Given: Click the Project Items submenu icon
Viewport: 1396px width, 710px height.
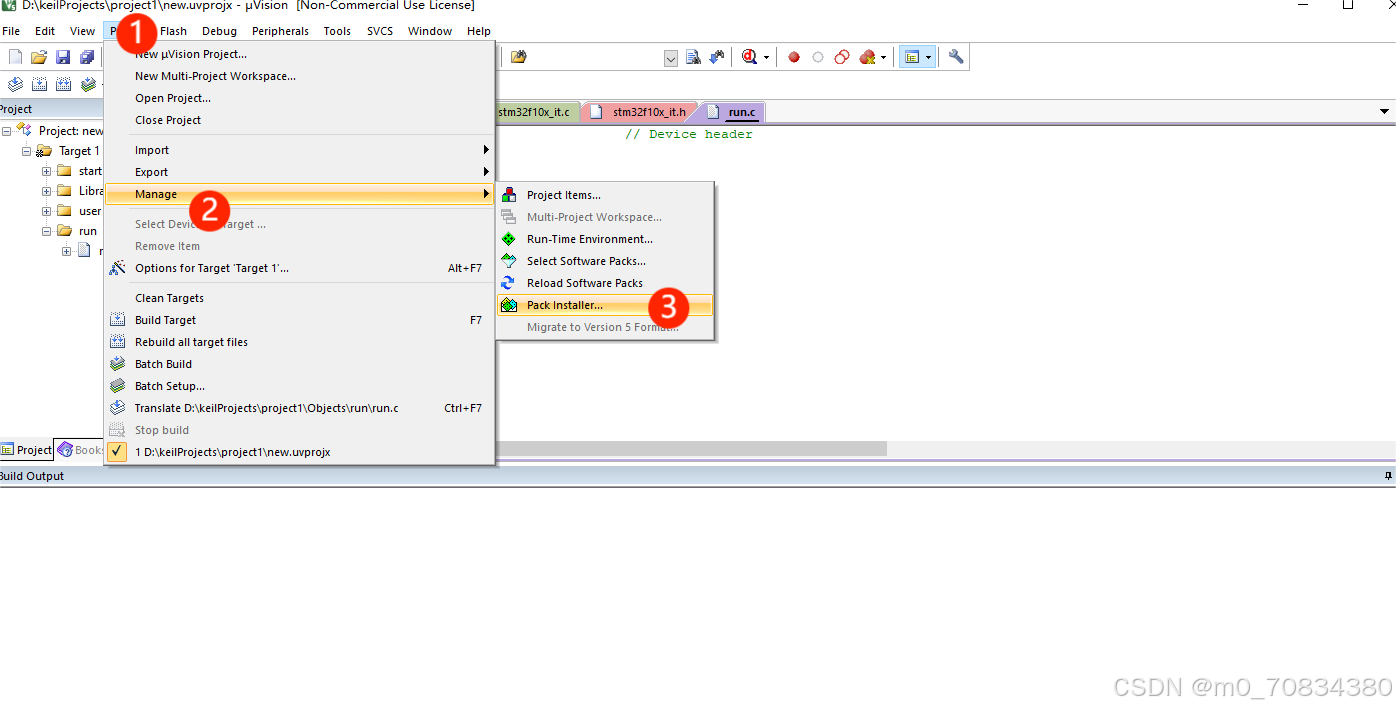Looking at the screenshot, I should tap(509, 195).
